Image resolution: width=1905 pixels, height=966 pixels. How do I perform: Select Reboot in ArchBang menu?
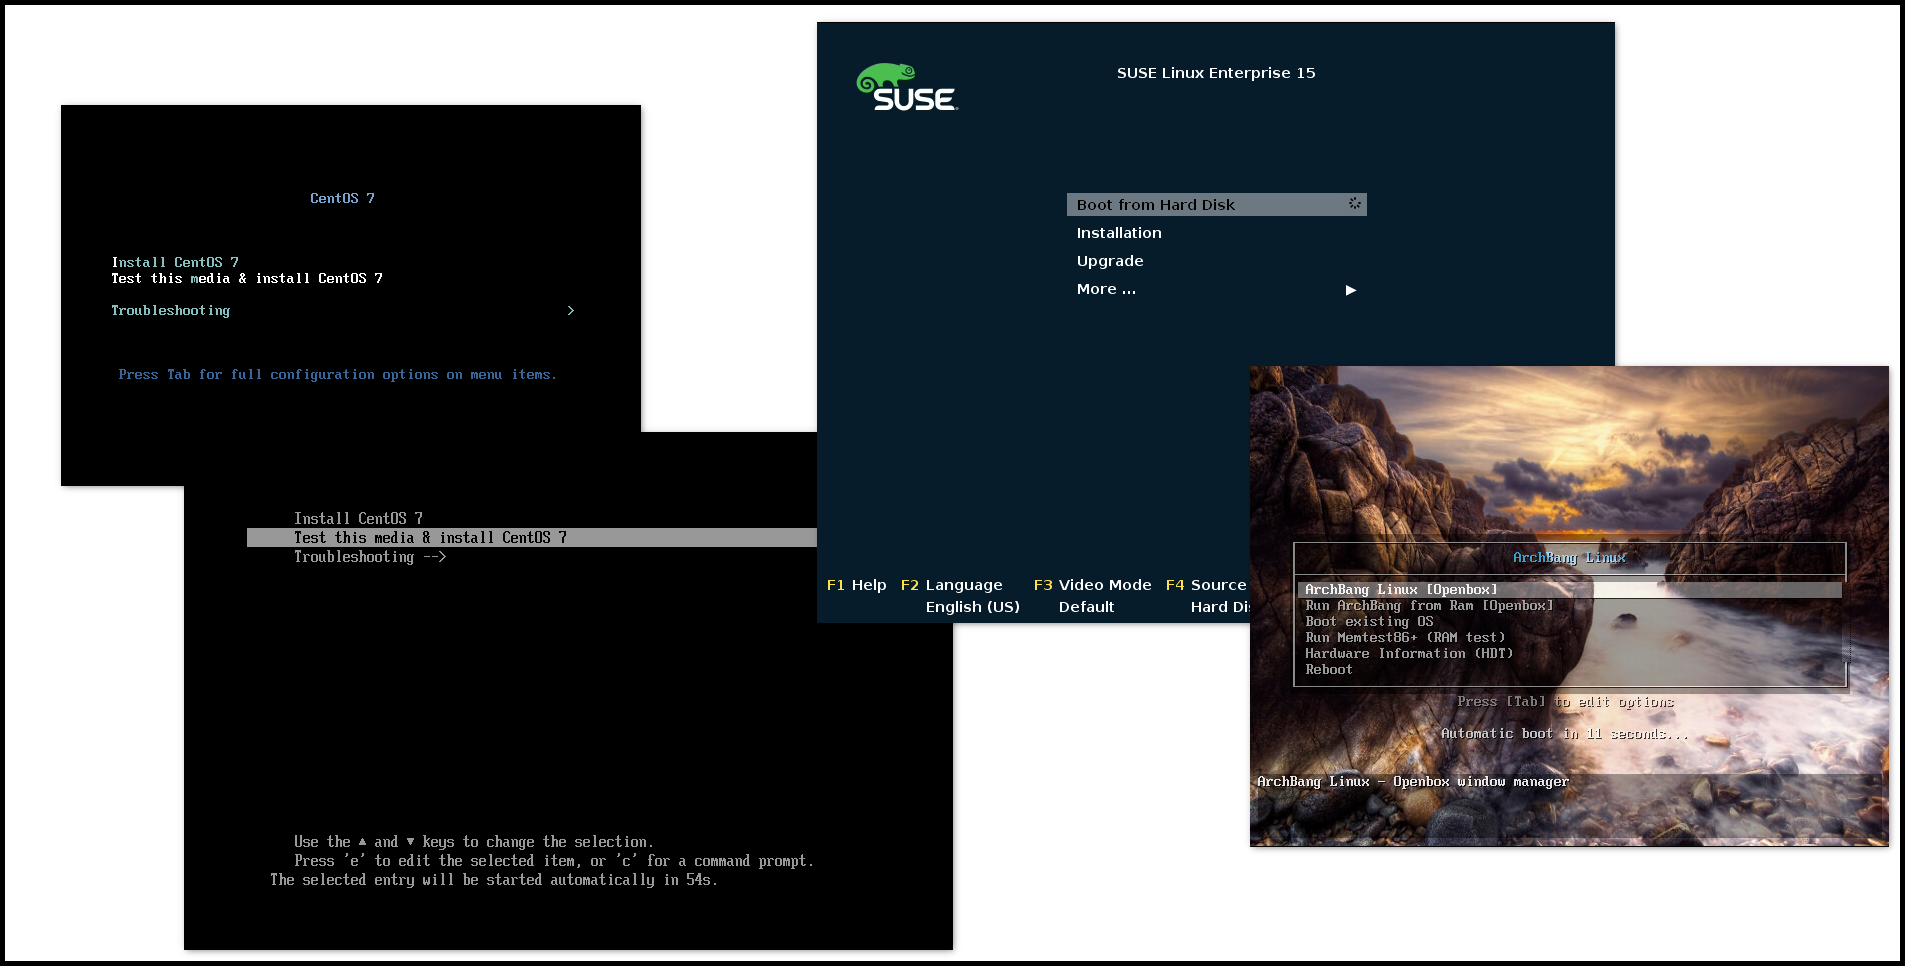point(1328,670)
